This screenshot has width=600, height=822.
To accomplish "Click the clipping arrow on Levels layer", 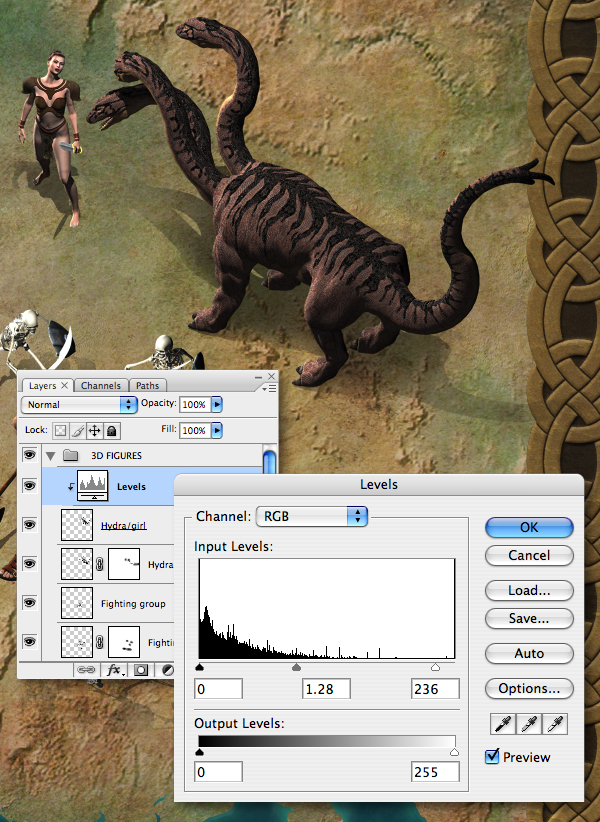I will [71, 487].
